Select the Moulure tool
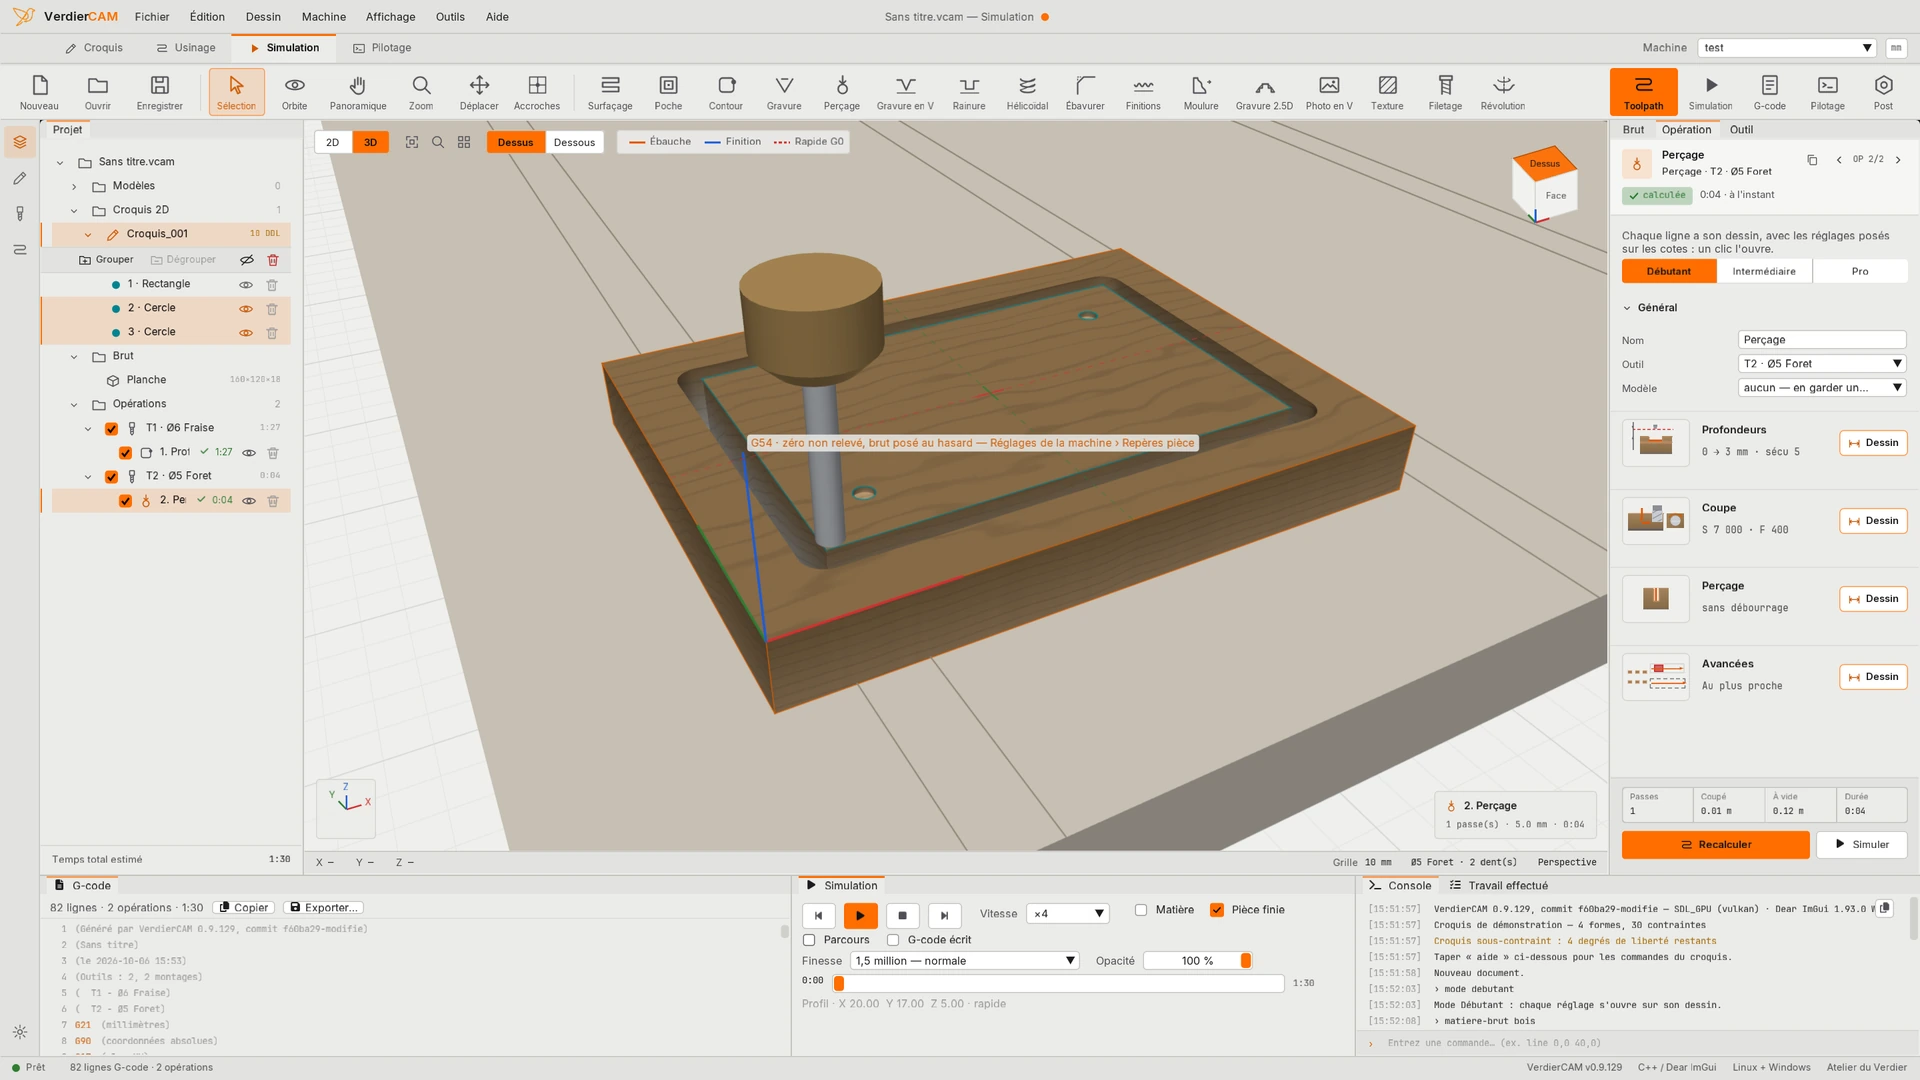Viewport: 1920px width, 1080px height. click(x=1201, y=92)
